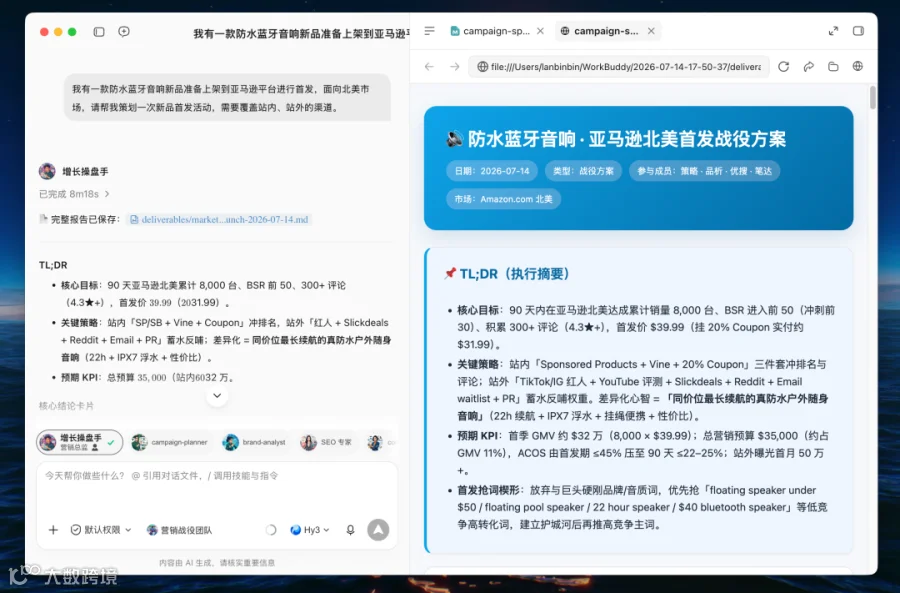Click the scroll-down chevron button in chat
This screenshot has width=900, height=593.
[217, 396]
